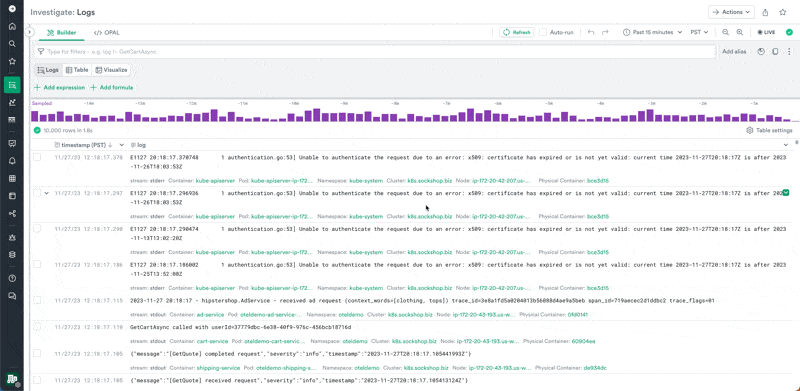Screen dimensions: 800x391
Task: Check the row with timestamp 12:18:17.297
Action: click(x=37, y=193)
